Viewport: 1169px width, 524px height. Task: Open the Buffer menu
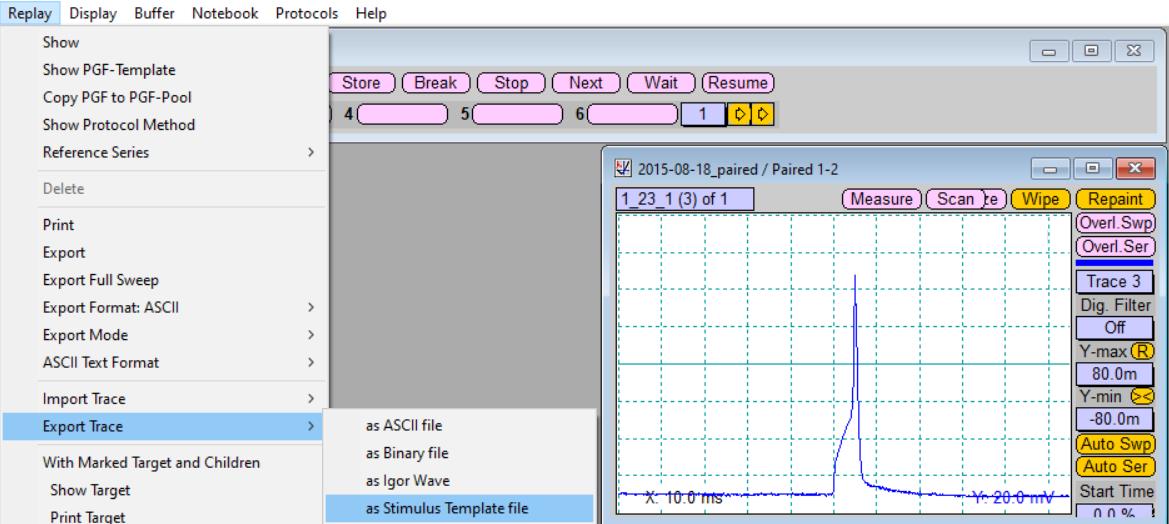[x=154, y=13]
